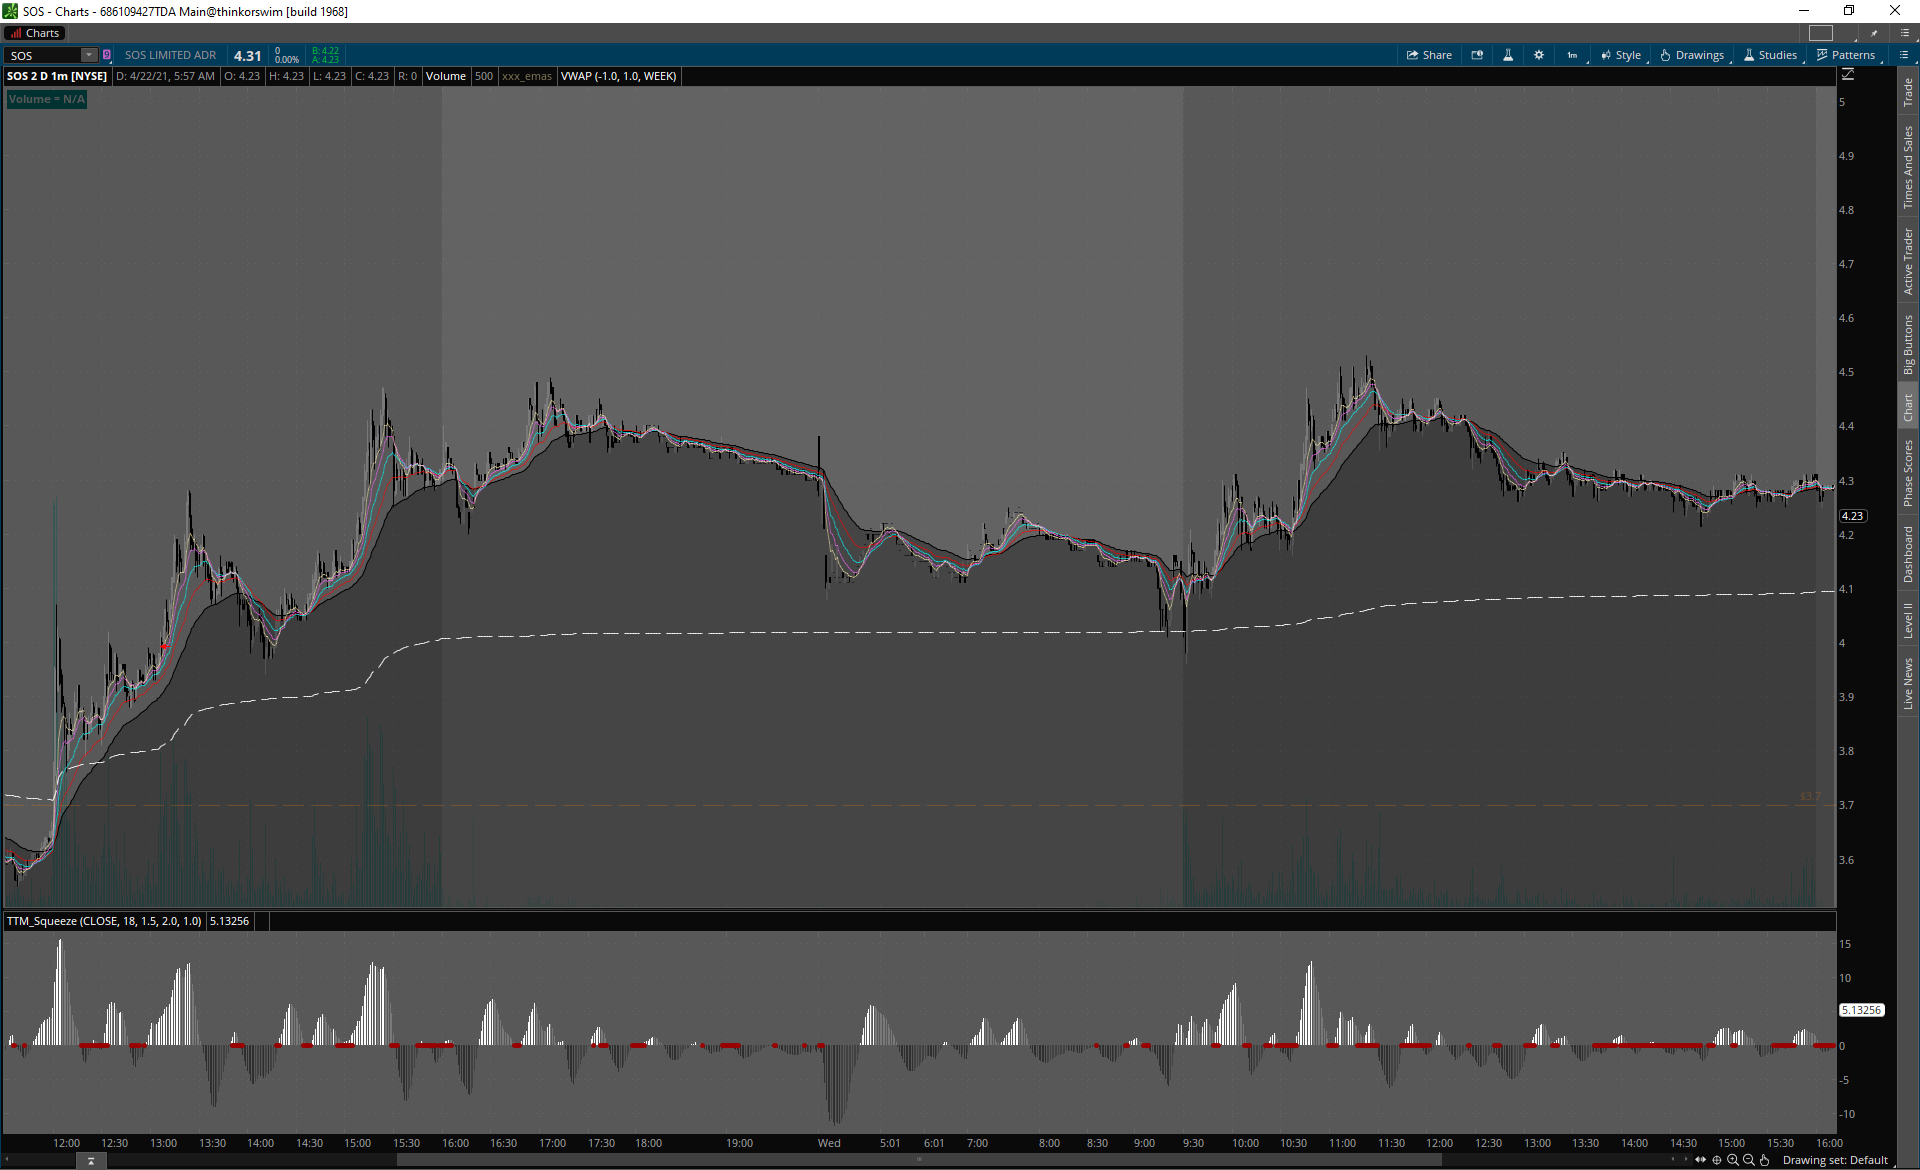
Task: Open the Drawings menu
Action: pyautogui.click(x=1692, y=55)
